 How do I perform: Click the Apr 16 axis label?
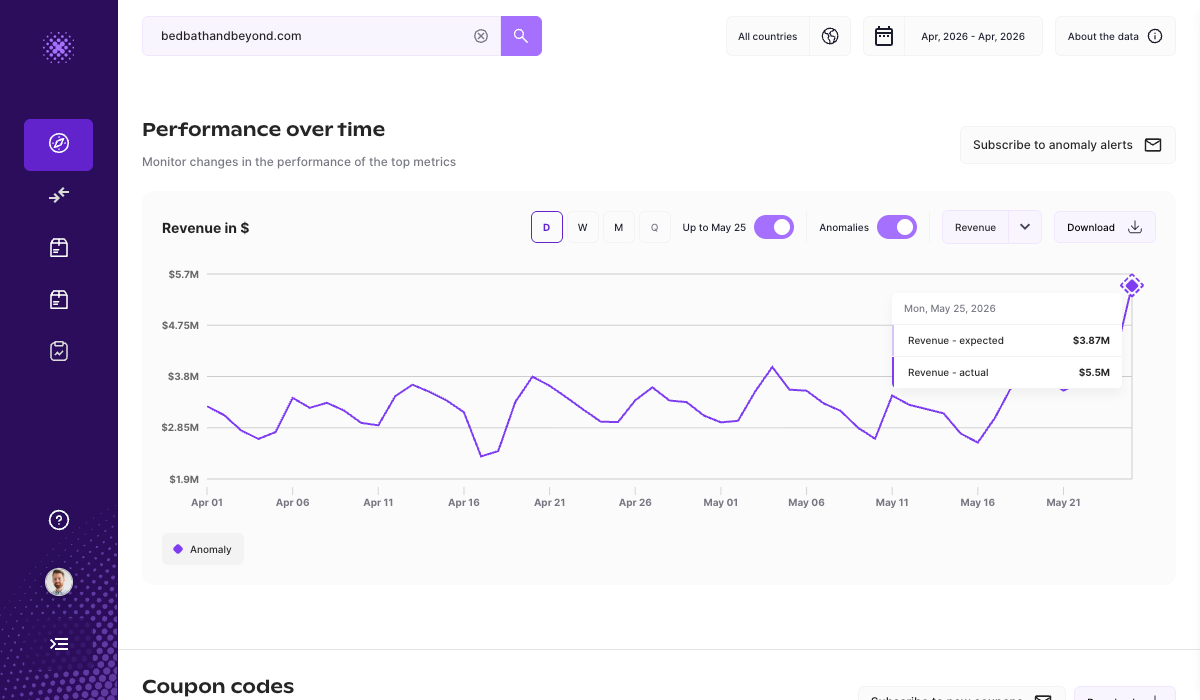click(x=464, y=502)
